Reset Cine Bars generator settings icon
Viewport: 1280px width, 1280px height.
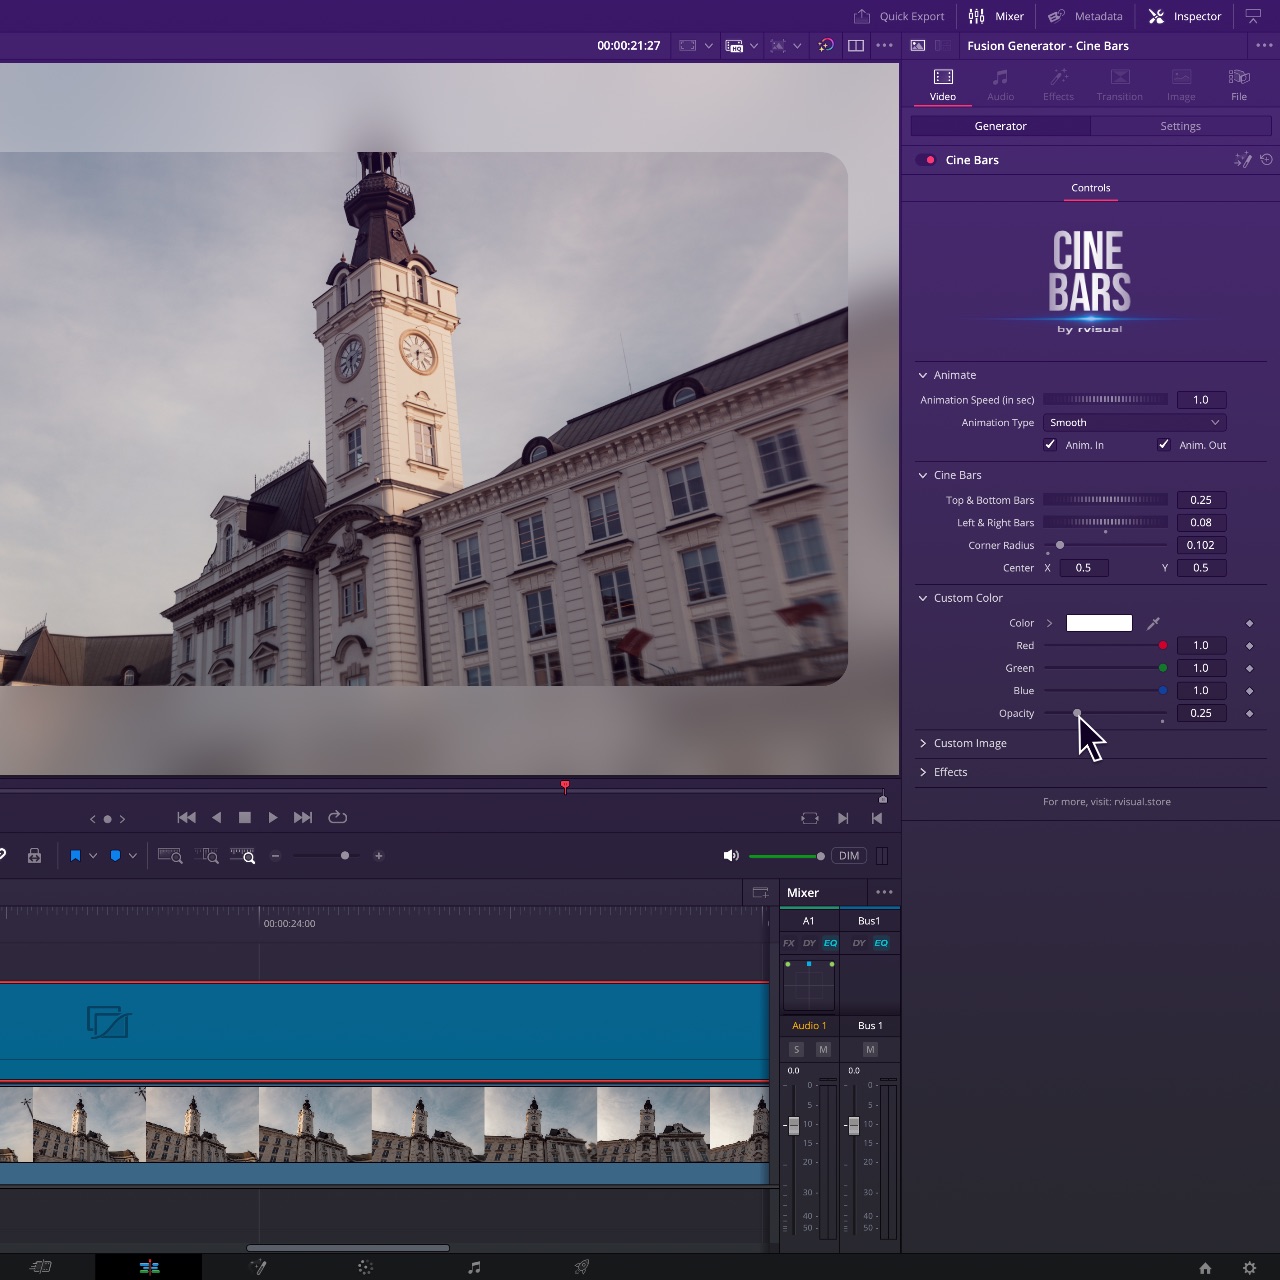pos(1266,160)
